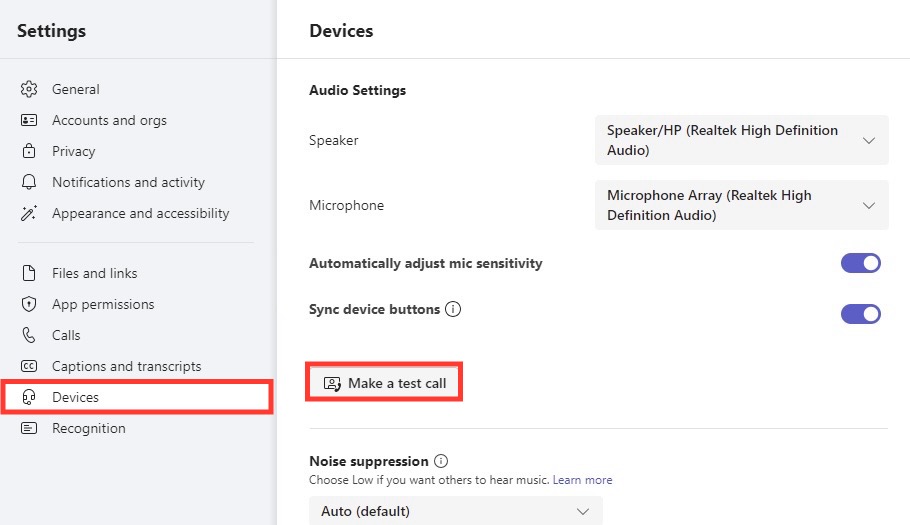Select the highlighted Devices menu item
This screenshot has width=910, height=525.
tap(137, 397)
